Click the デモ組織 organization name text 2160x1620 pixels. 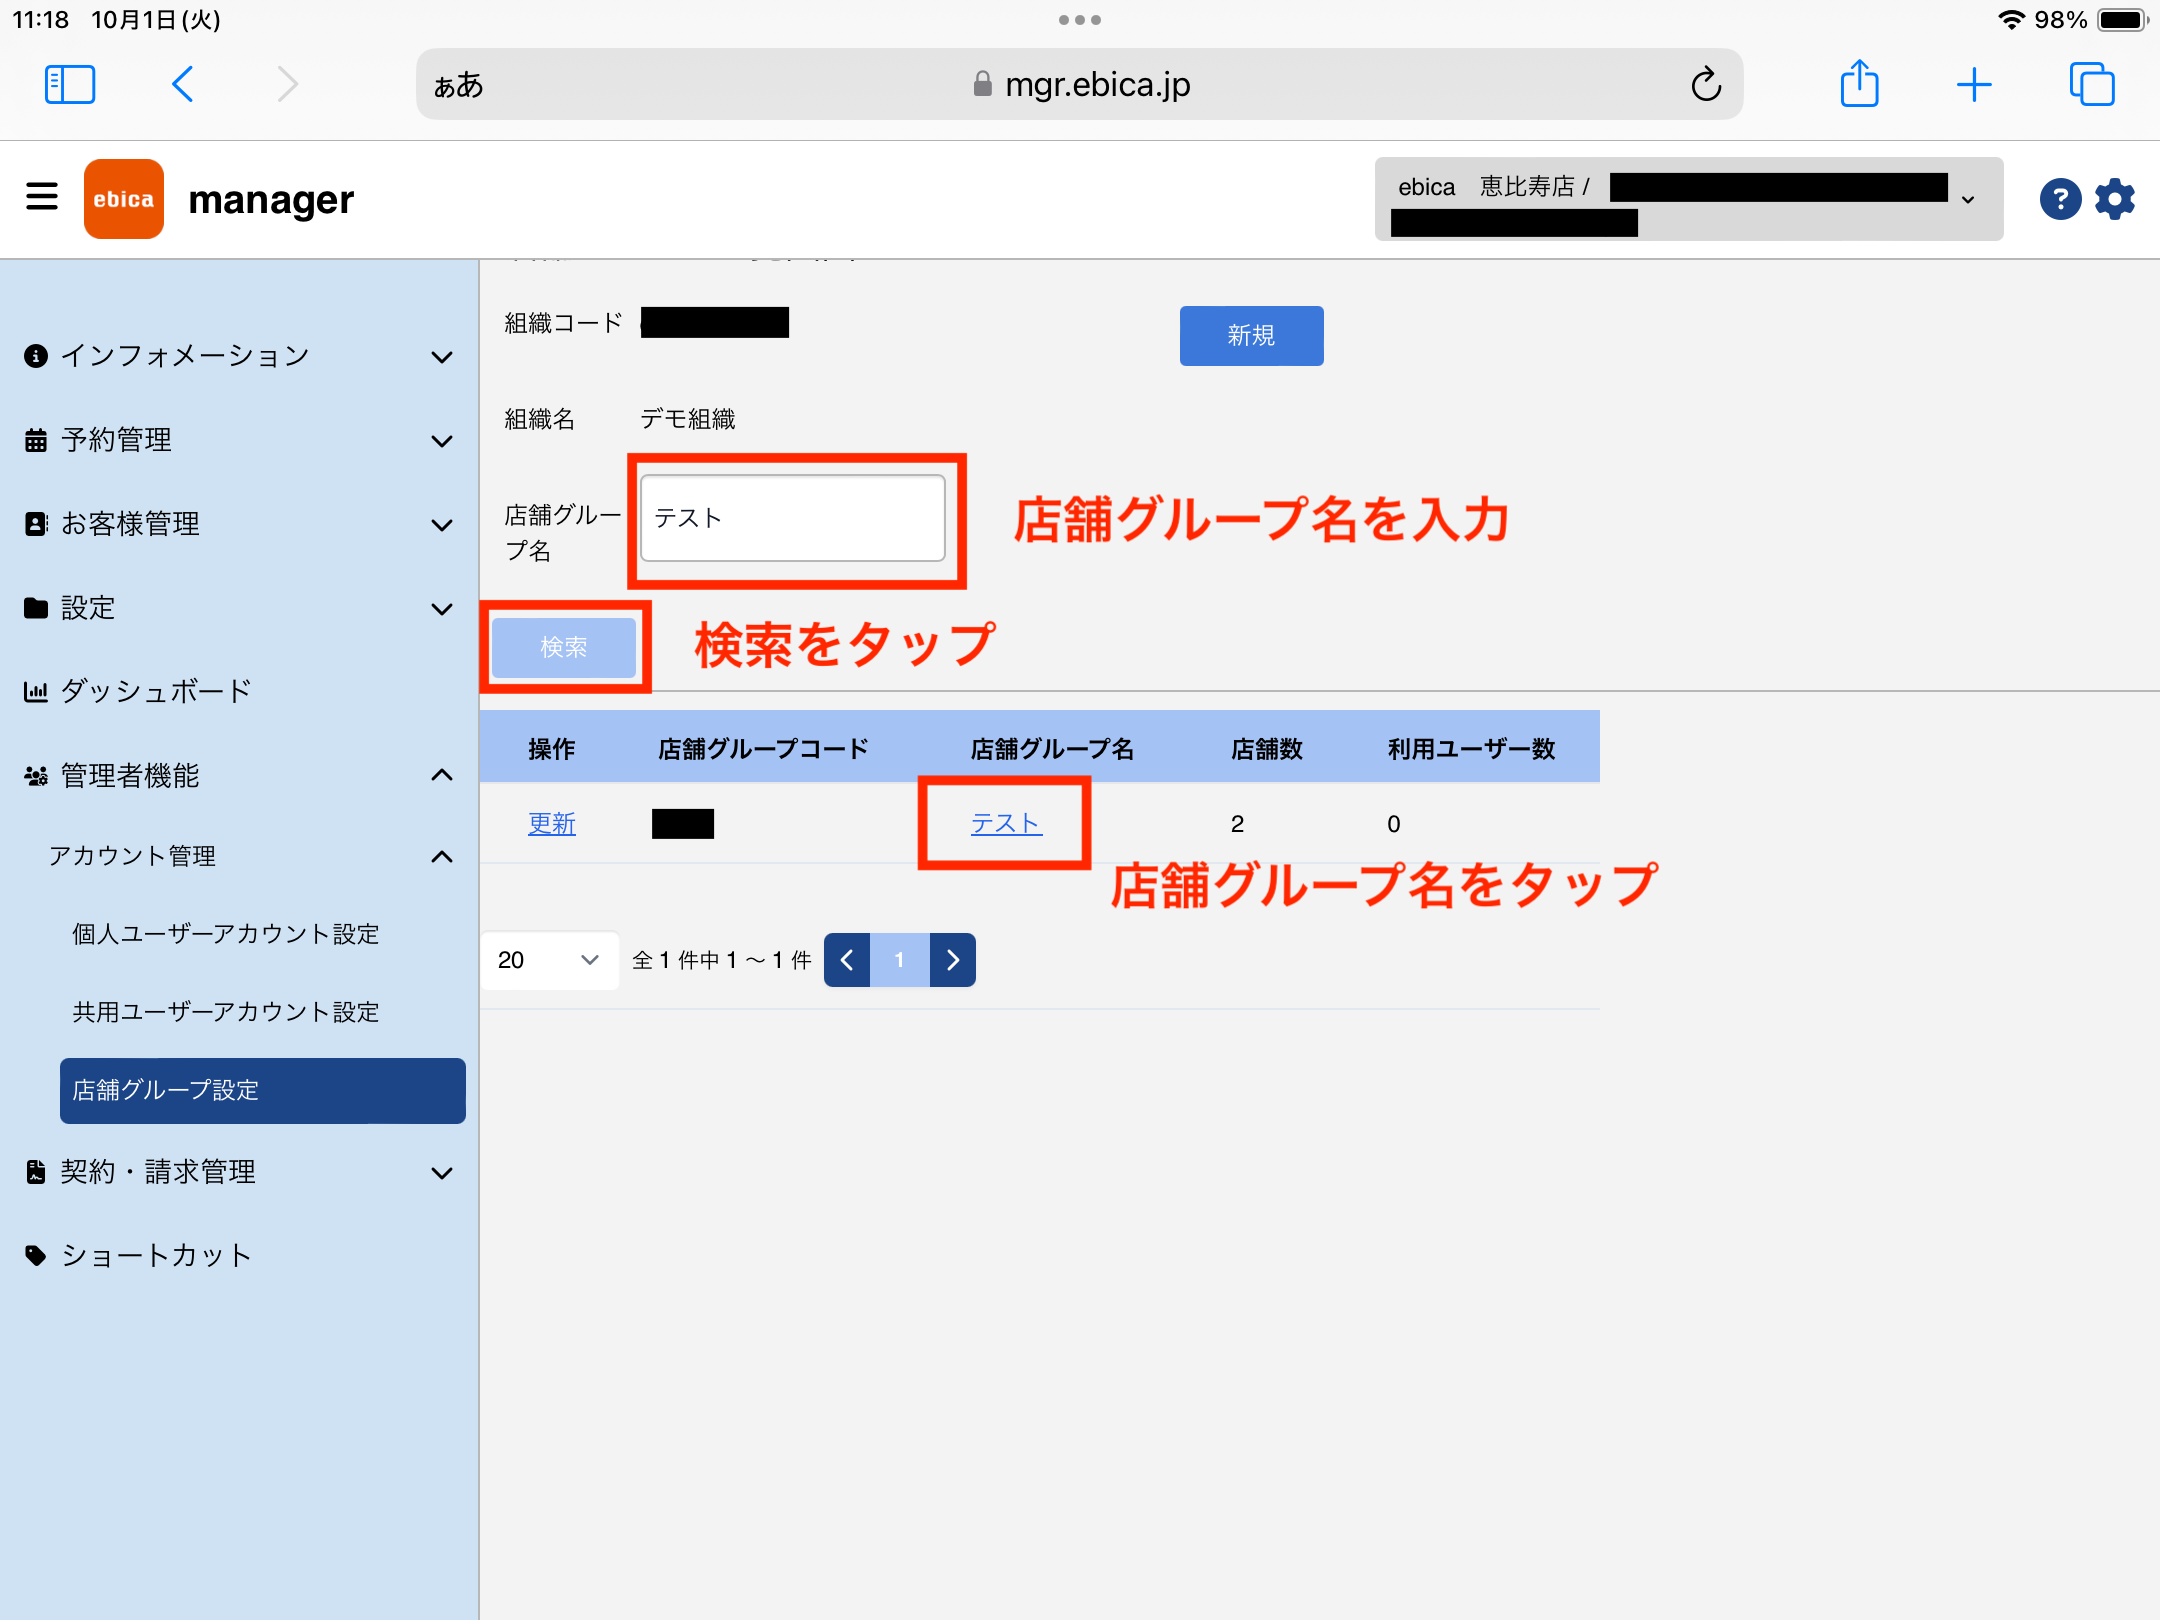[x=688, y=419]
